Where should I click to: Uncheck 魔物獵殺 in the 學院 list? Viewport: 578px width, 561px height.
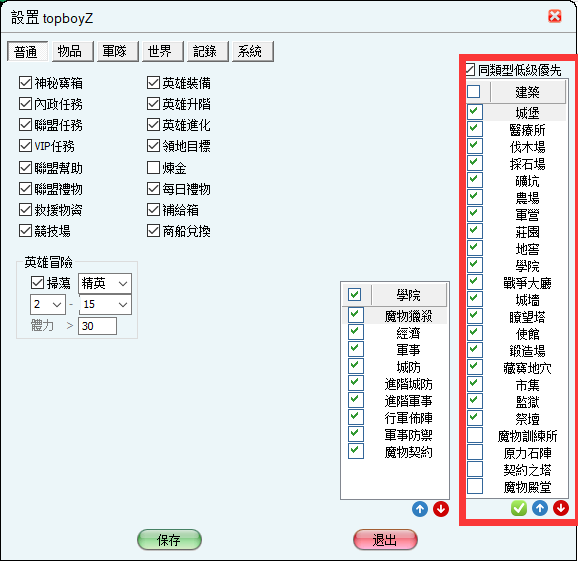(356, 316)
